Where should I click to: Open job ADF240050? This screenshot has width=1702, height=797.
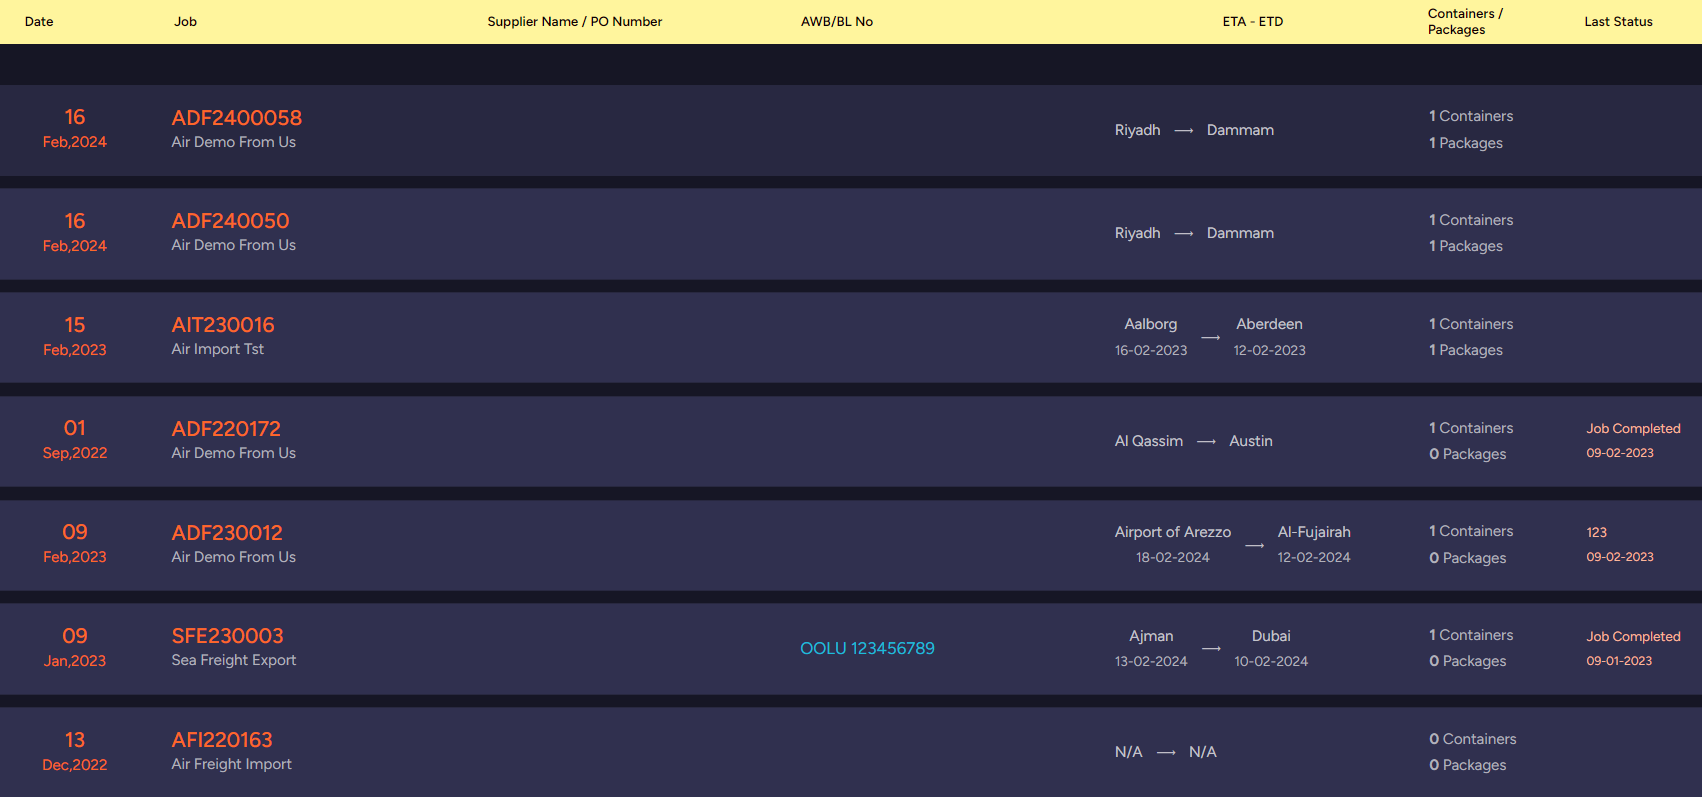[x=230, y=221]
